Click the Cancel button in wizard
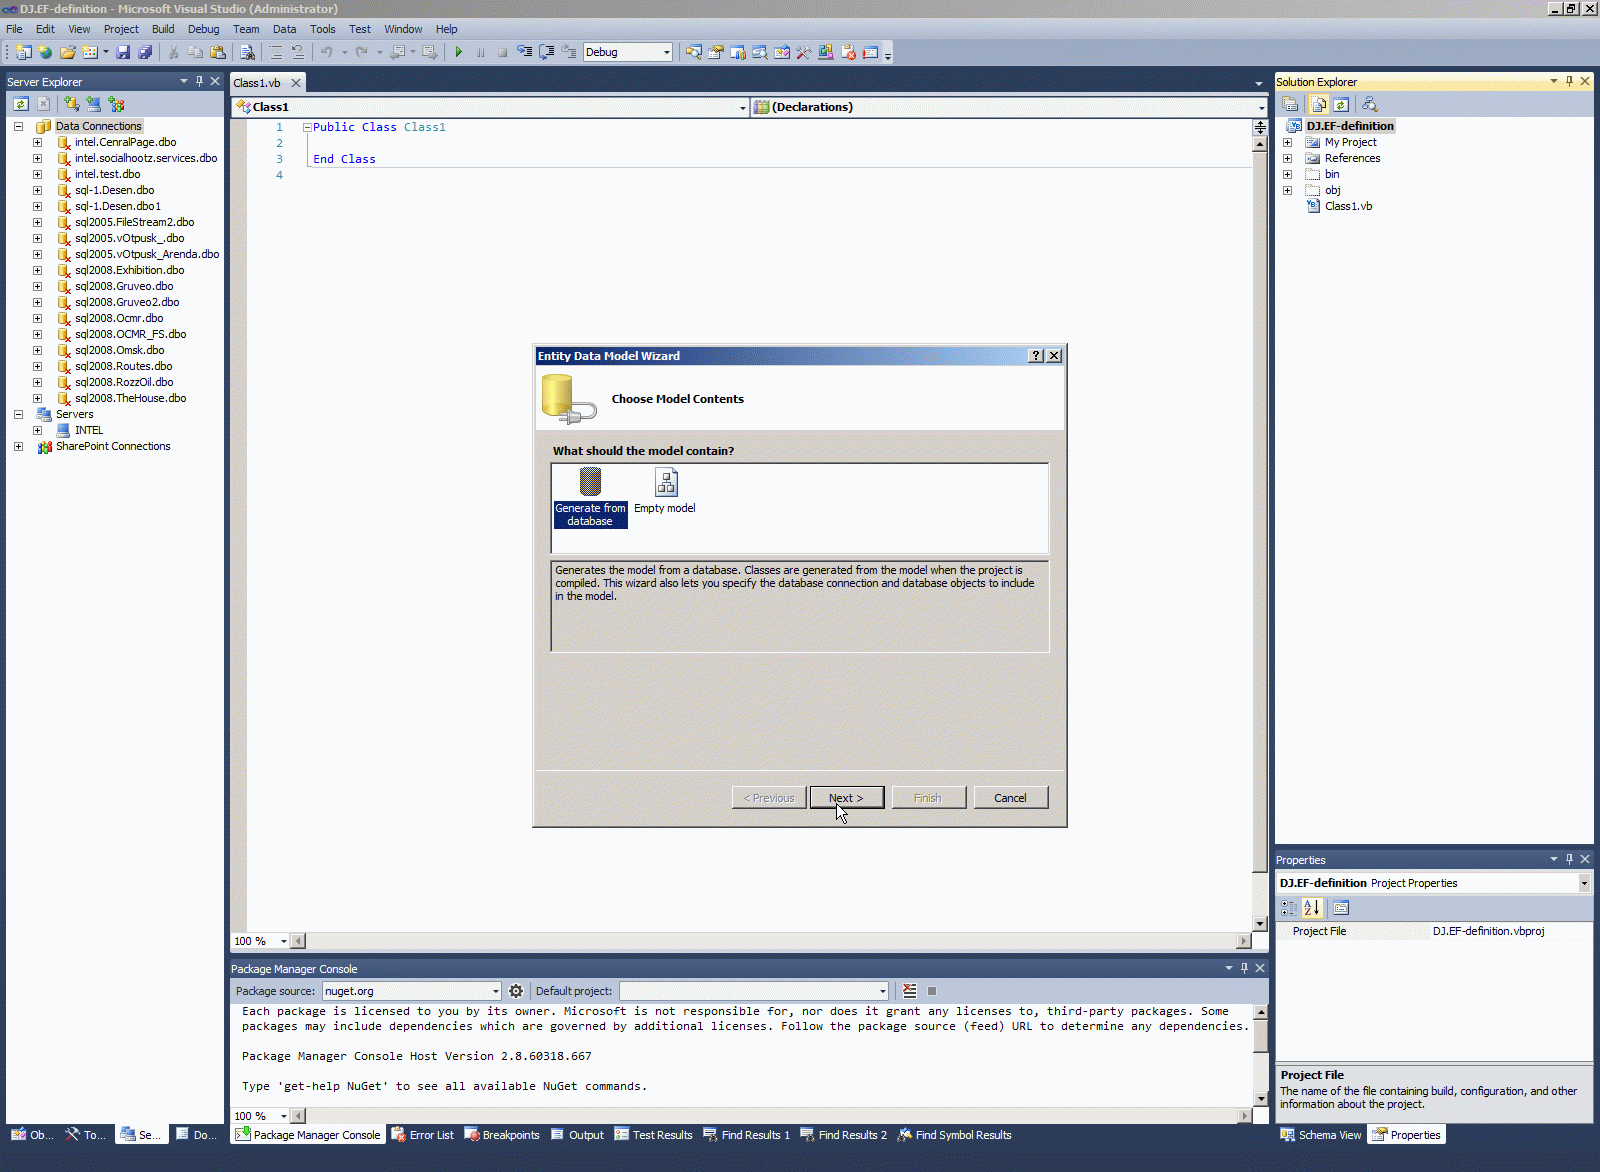Image resolution: width=1600 pixels, height=1172 pixels. tap(1010, 798)
